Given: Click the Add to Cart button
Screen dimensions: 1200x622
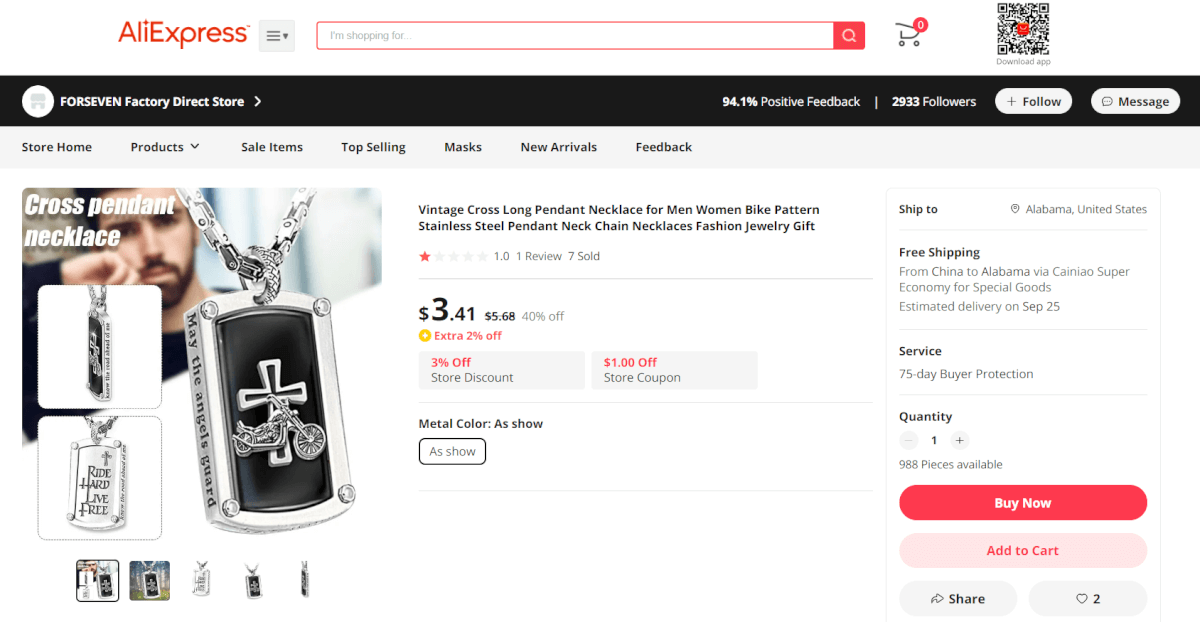Looking at the screenshot, I should pyautogui.click(x=1023, y=550).
